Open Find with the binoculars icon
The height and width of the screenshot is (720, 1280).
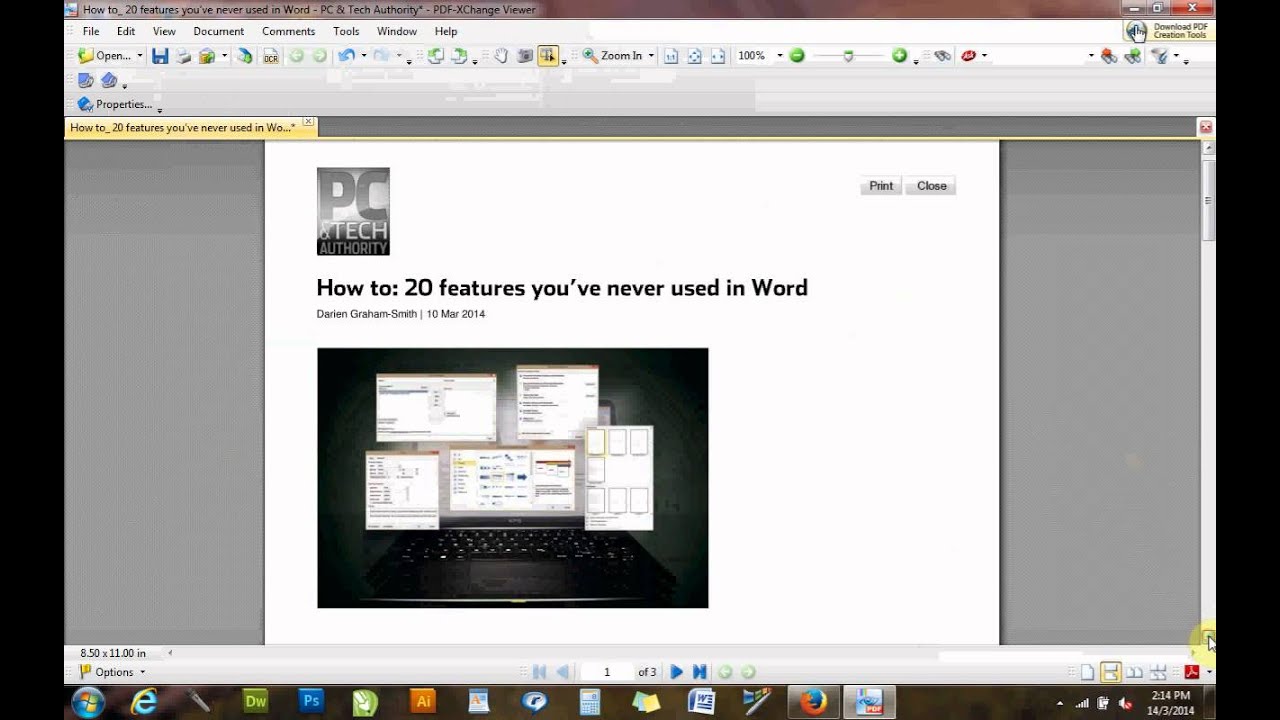[942, 56]
